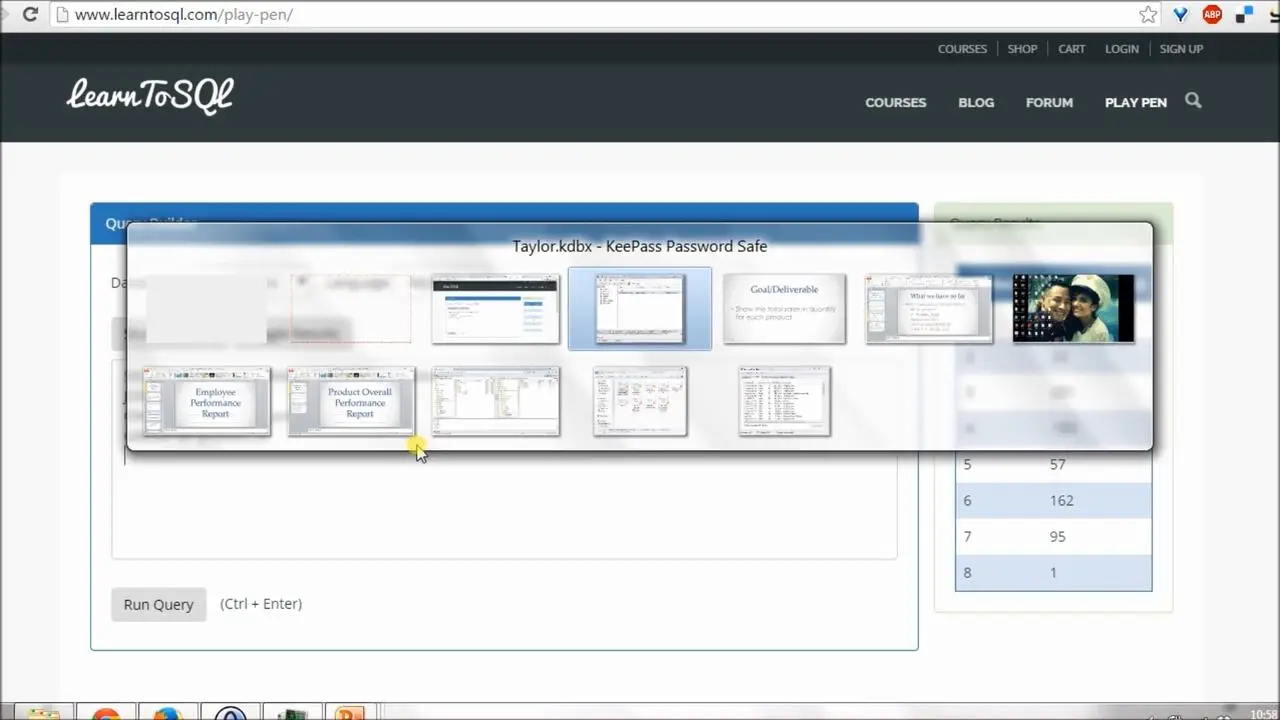Select result cell '57'
The image size is (1280, 720).
click(1057, 464)
